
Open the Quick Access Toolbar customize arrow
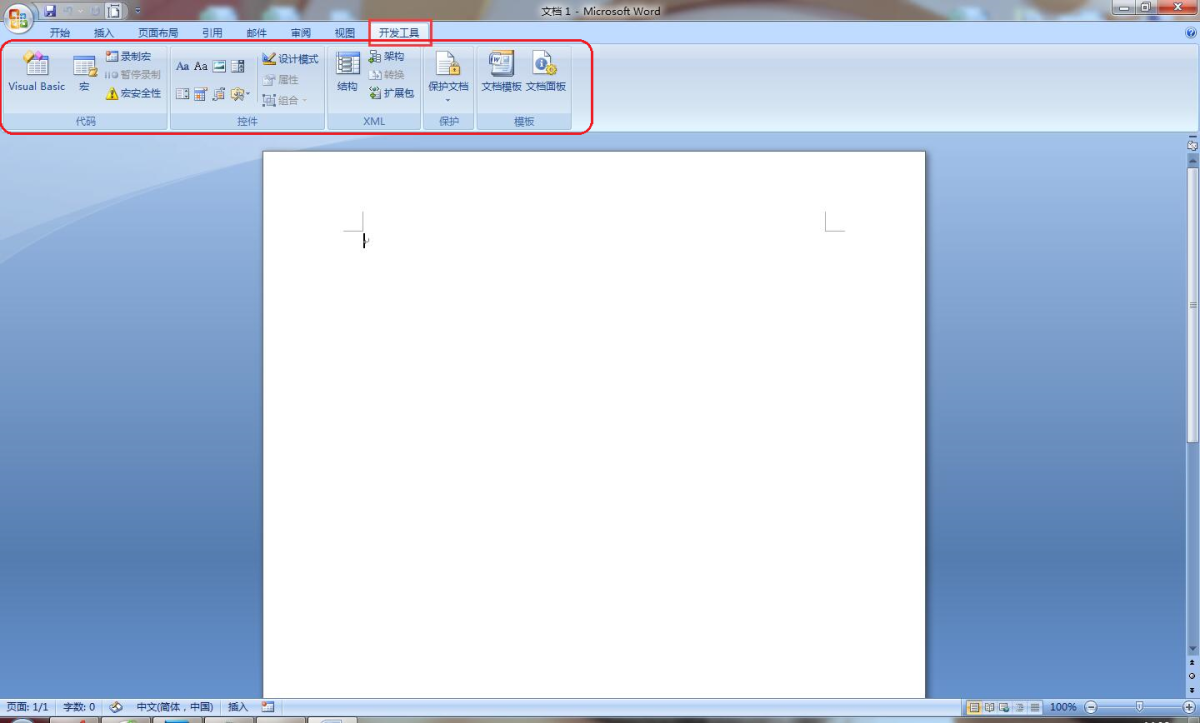(x=138, y=11)
